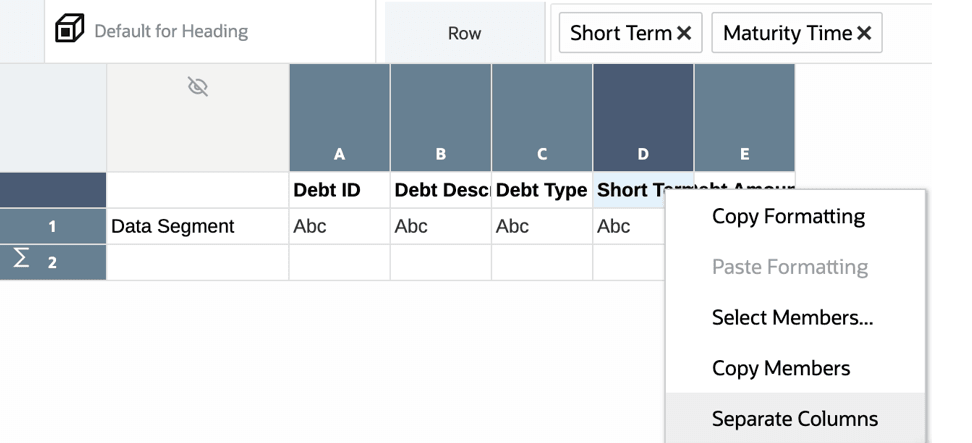Viewport: 972px width, 443px height.
Task: Click the Debt ID heading cell
Action: (x=339, y=190)
